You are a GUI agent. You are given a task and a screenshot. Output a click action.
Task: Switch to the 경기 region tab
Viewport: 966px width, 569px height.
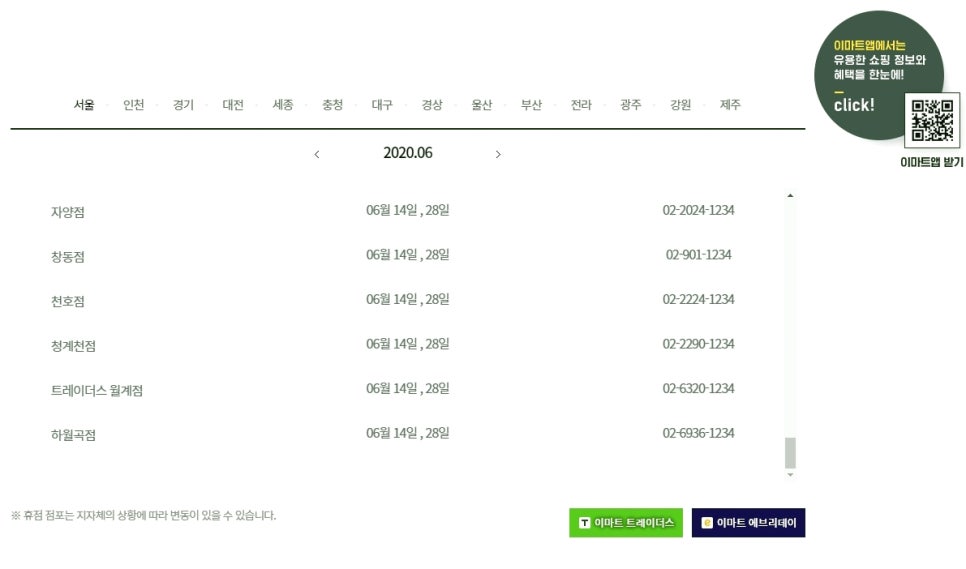click(x=183, y=105)
